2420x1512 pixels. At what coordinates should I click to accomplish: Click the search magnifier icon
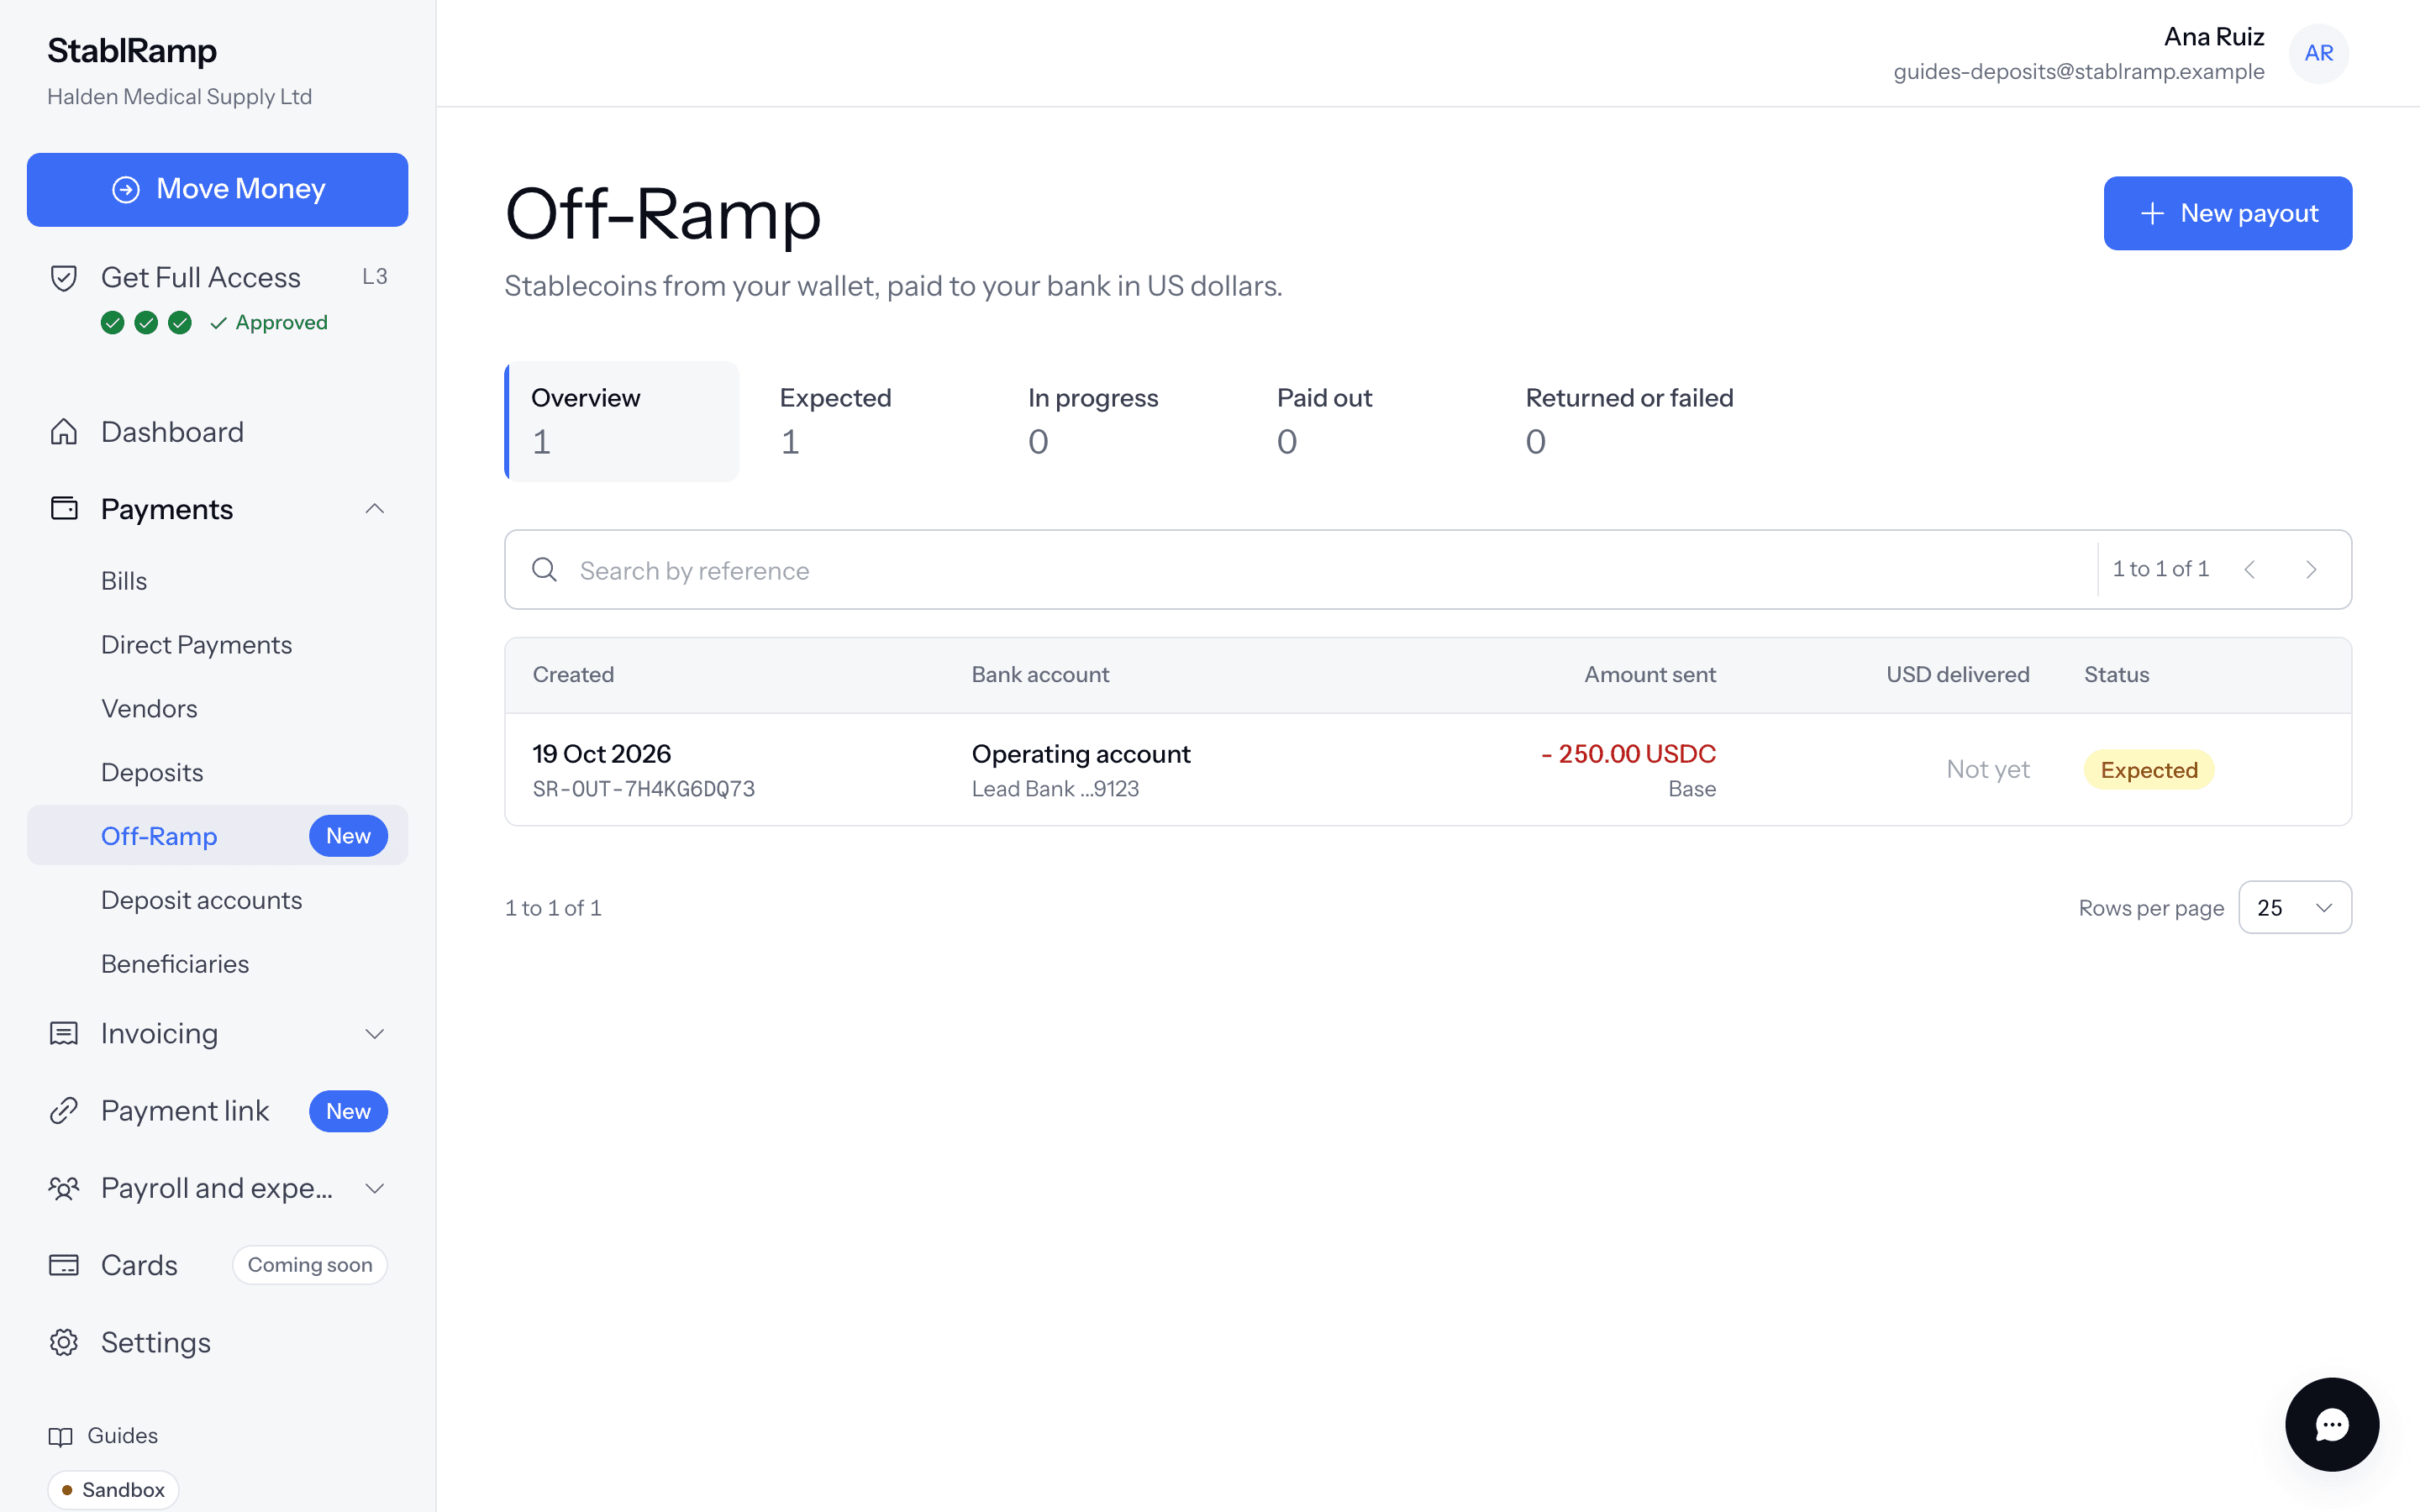tap(544, 570)
